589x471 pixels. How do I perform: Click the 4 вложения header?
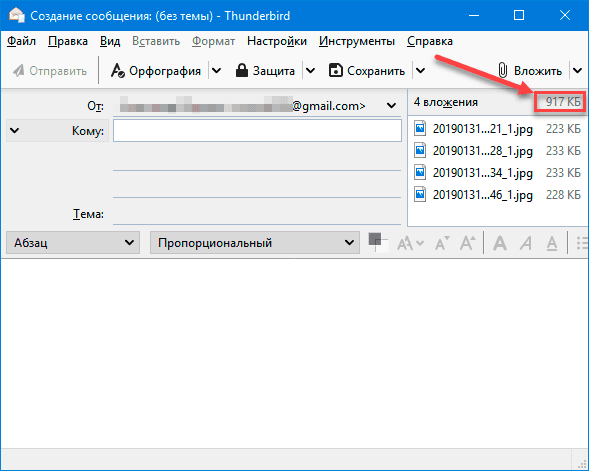446,102
